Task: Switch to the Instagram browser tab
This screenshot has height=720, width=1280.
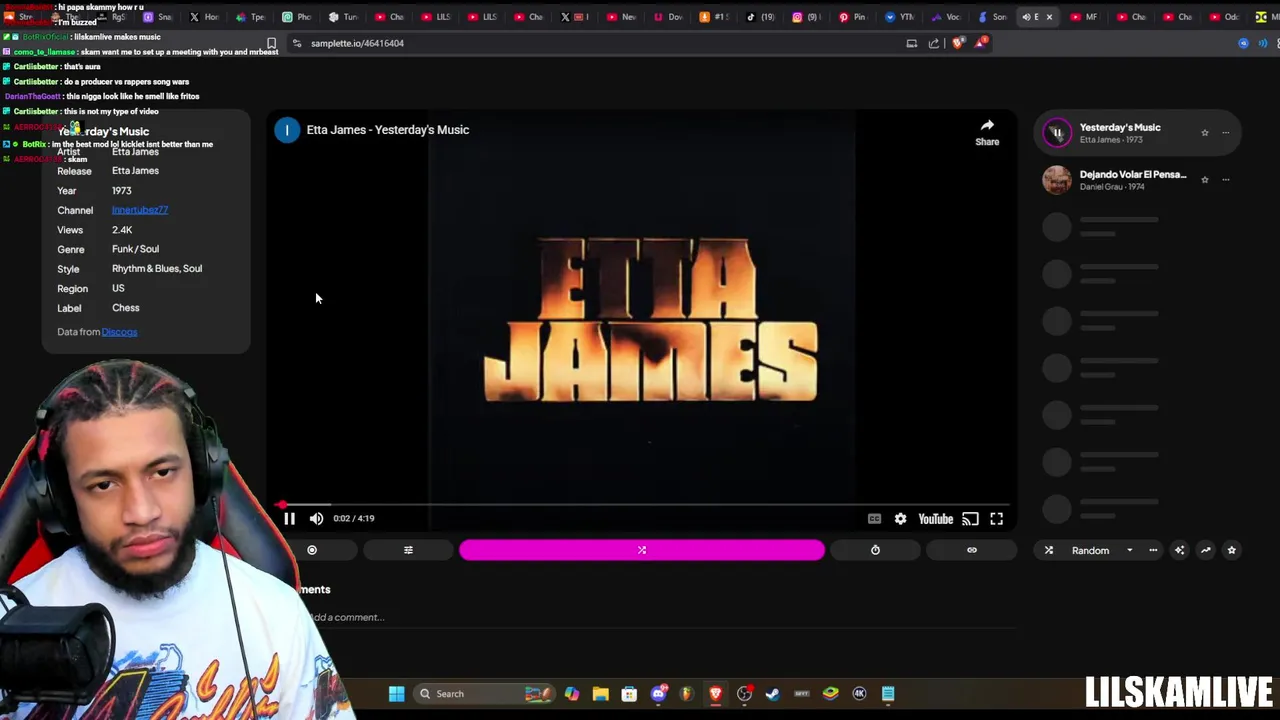Action: tap(806, 17)
